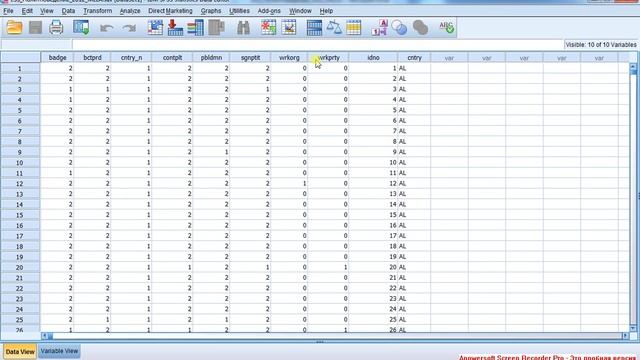Click the Spell check ABC icon
This screenshot has height=360, width=640.
446,27
